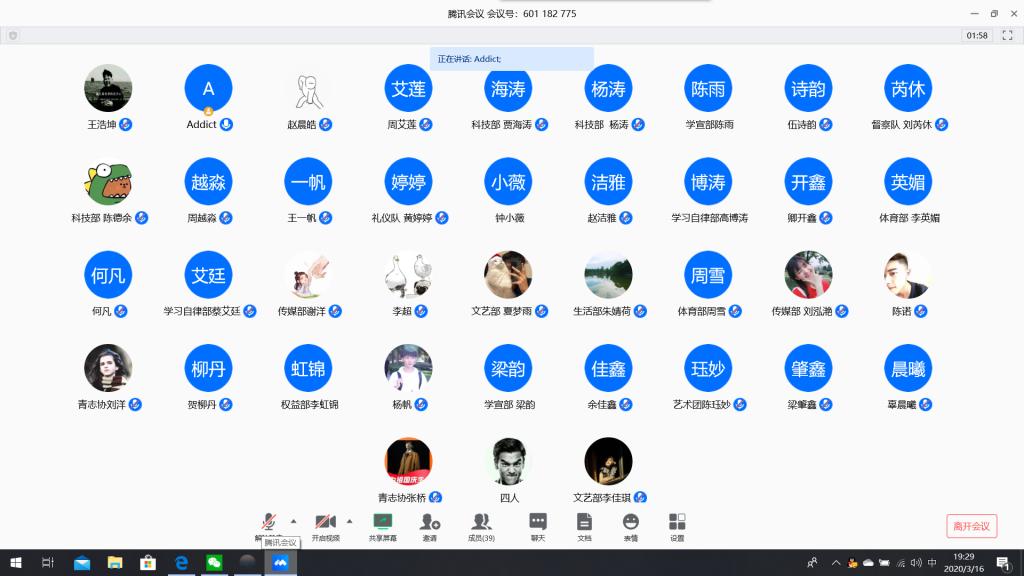Expand video options arrow beside camera
This screenshot has width=1024, height=576.
pyautogui.click(x=349, y=521)
